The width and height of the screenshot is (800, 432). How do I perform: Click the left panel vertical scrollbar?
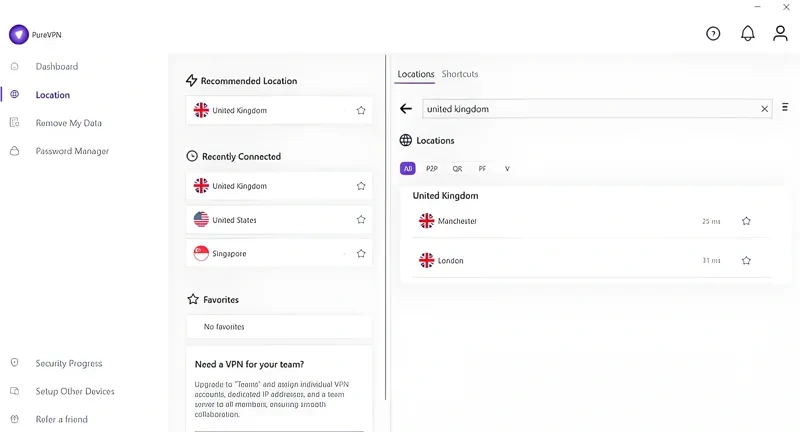(x=386, y=227)
